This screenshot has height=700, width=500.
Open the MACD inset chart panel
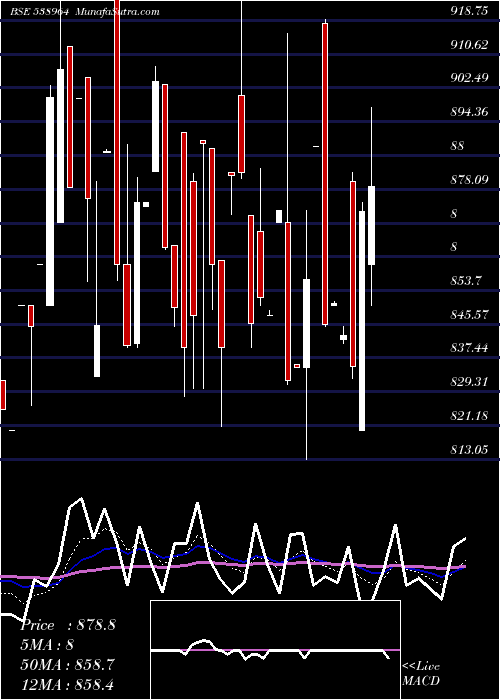click(x=275, y=650)
